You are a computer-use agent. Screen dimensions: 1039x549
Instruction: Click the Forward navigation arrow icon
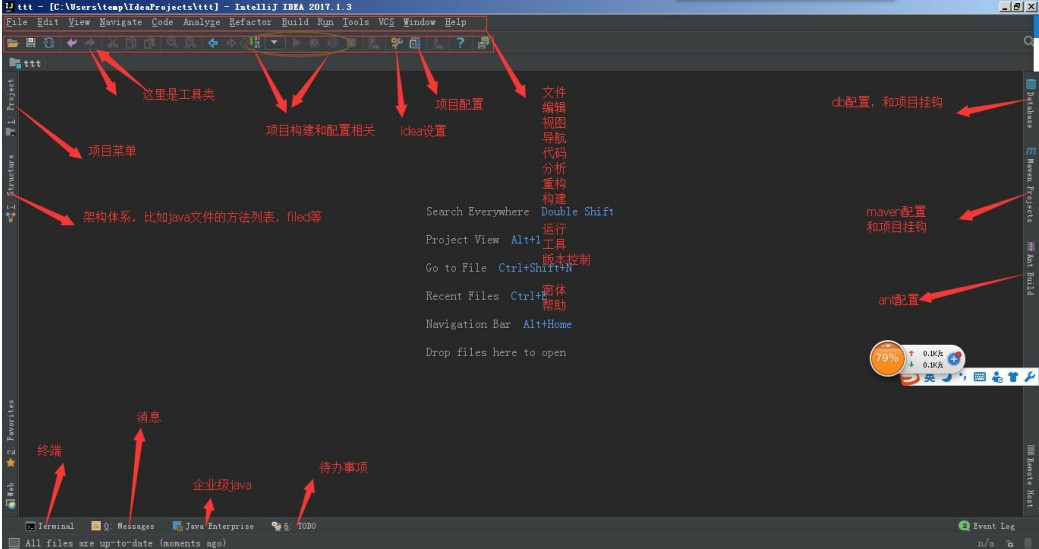pos(231,43)
